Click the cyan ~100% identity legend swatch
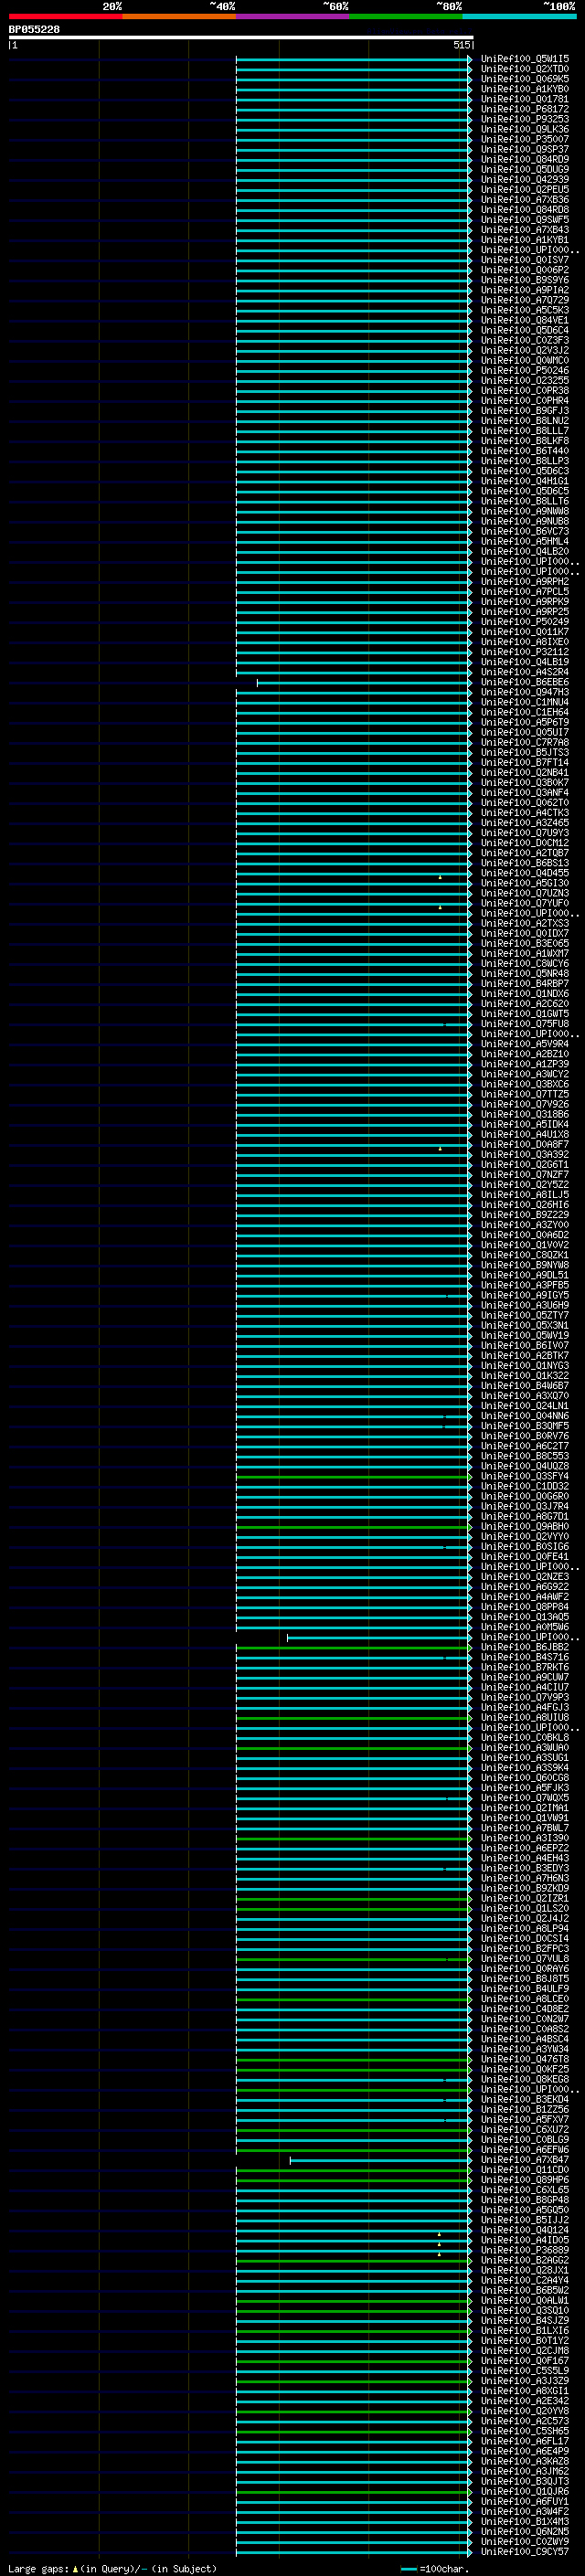The image size is (585, 2576). [x=519, y=17]
